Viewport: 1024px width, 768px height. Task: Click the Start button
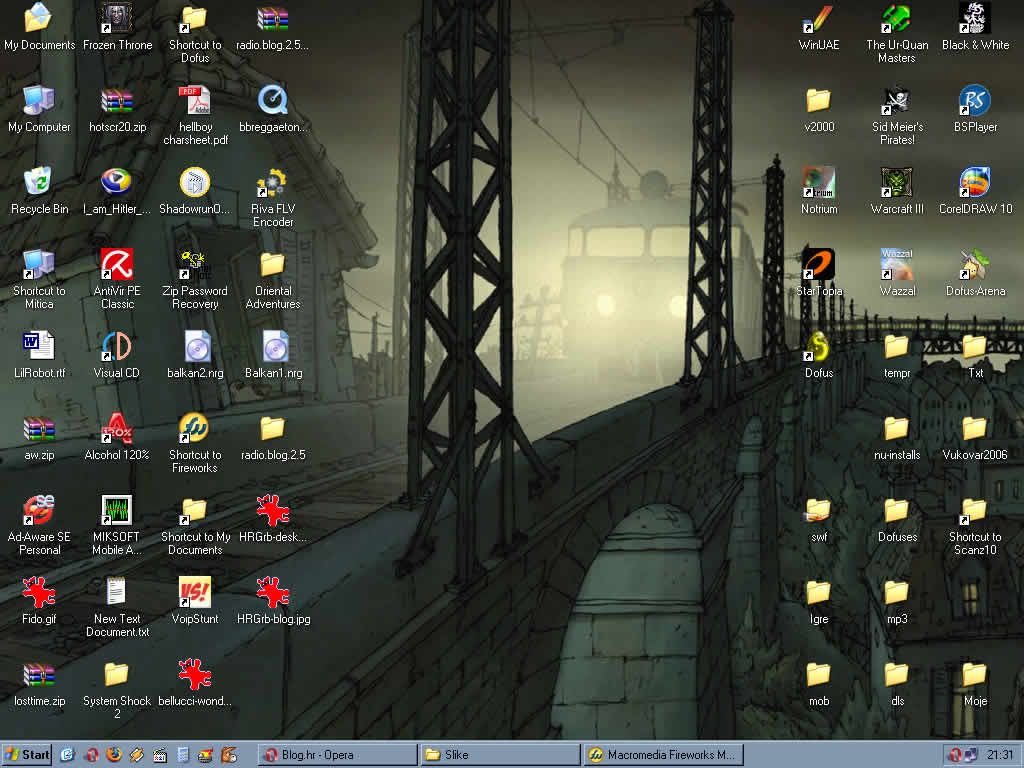[27, 754]
